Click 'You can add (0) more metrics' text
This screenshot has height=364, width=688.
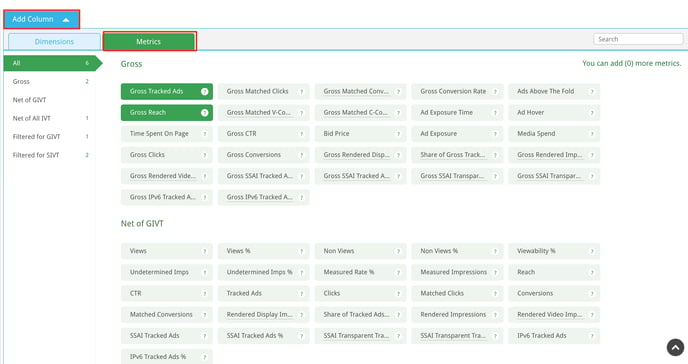point(631,64)
